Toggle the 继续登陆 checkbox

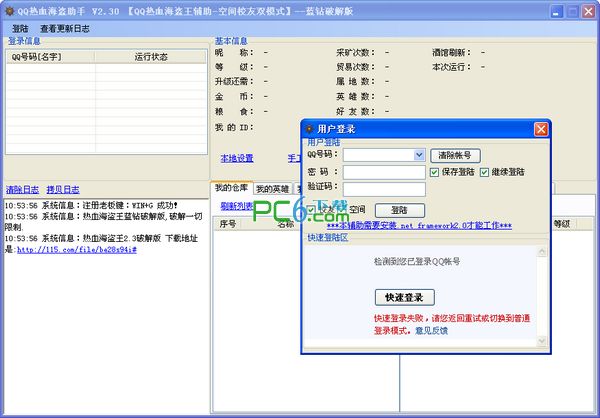click(484, 172)
